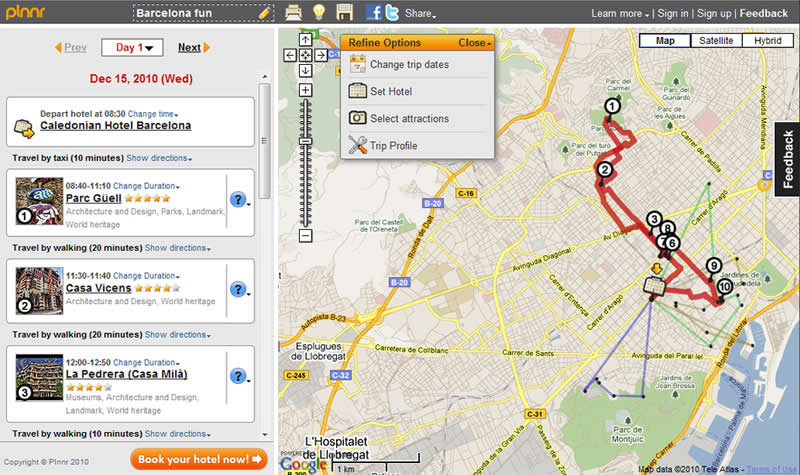Open the Casa Vicens attraction link

98,288
